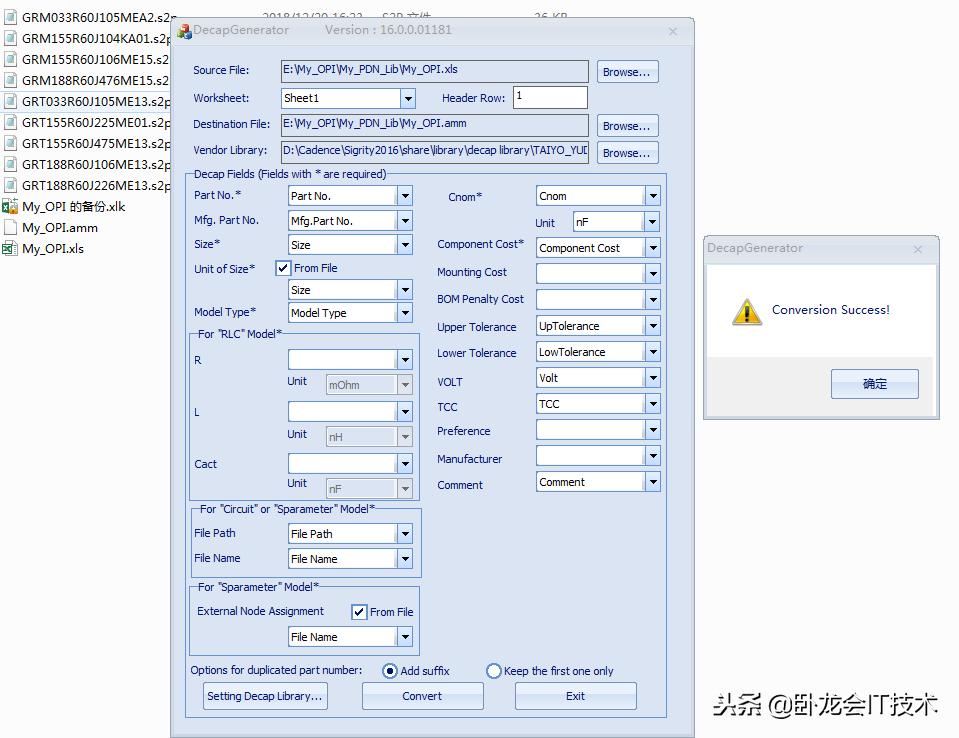The width and height of the screenshot is (959, 738).
Task: Select the GRT188R60J226ME13 file icon
Action: pos(10,185)
